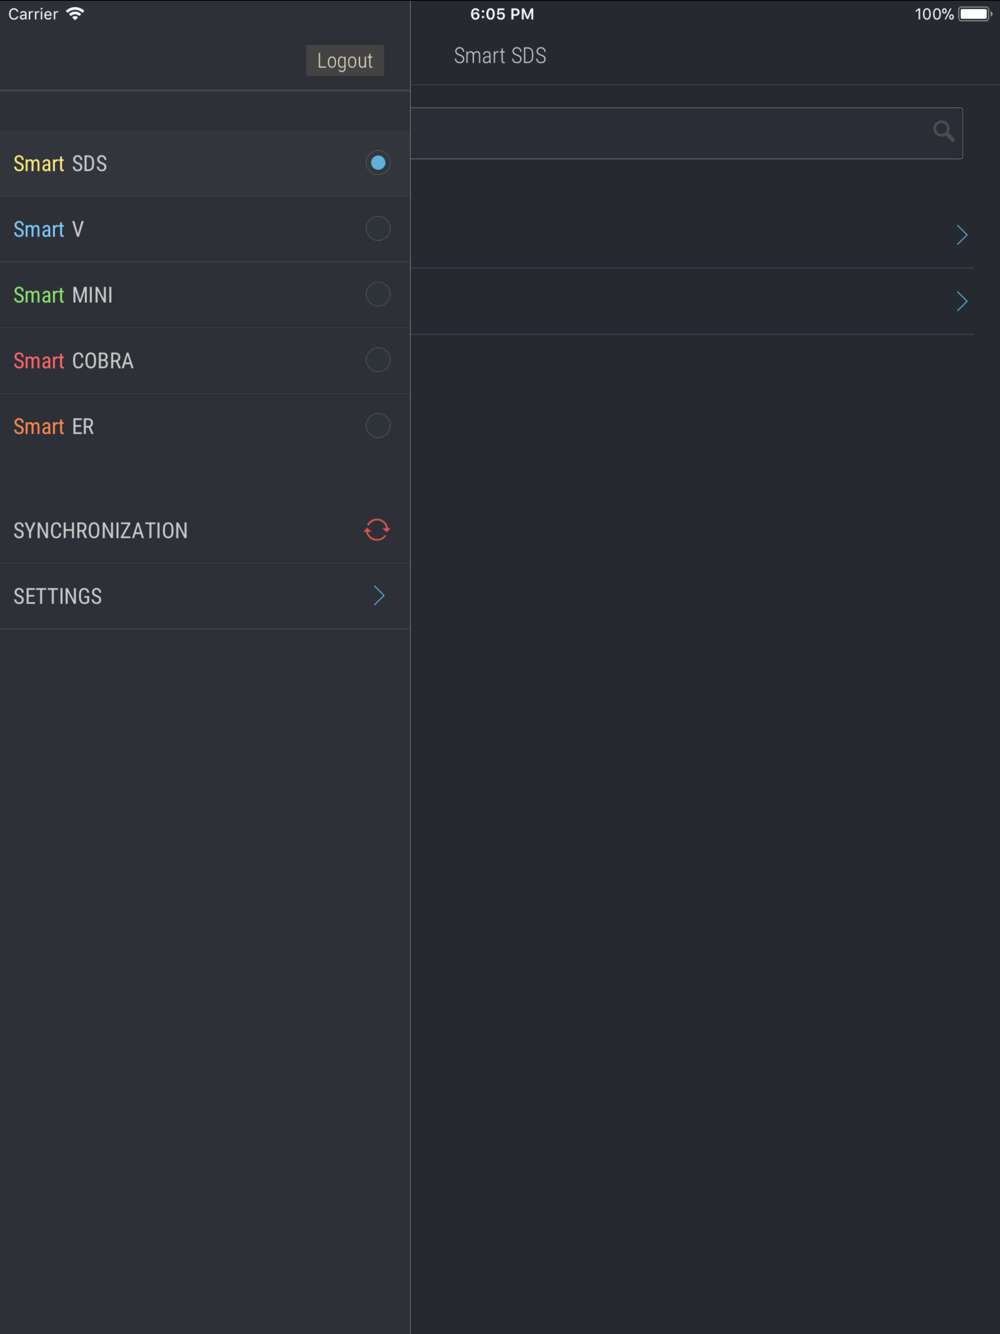Start SYNCHRONIZATION from the sidebar

coord(205,531)
